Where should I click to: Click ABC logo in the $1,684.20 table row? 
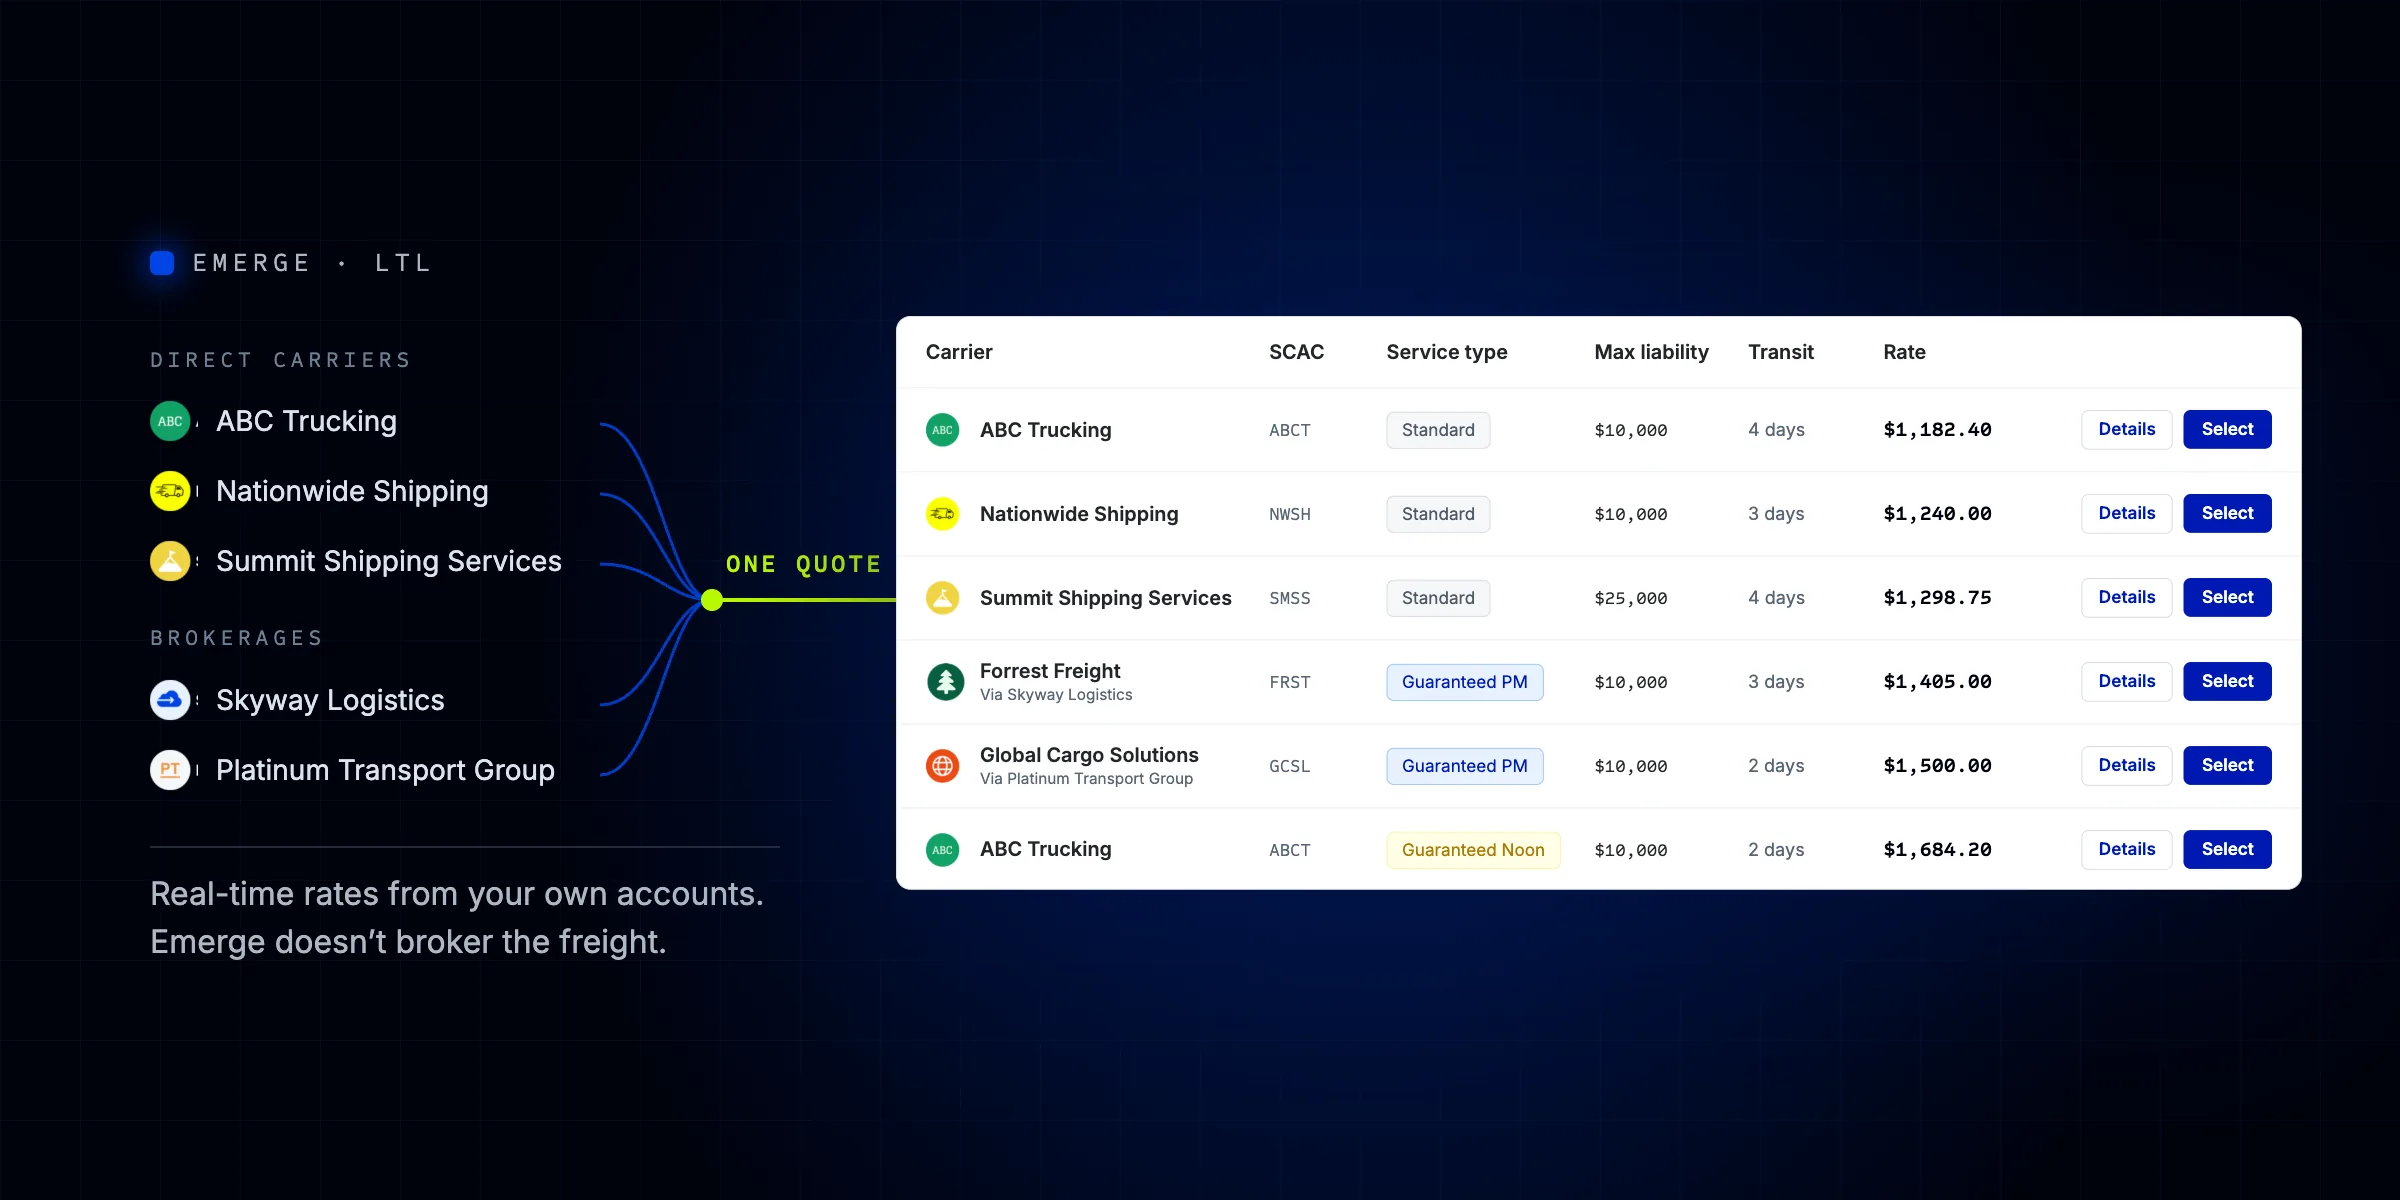click(942, 850)
